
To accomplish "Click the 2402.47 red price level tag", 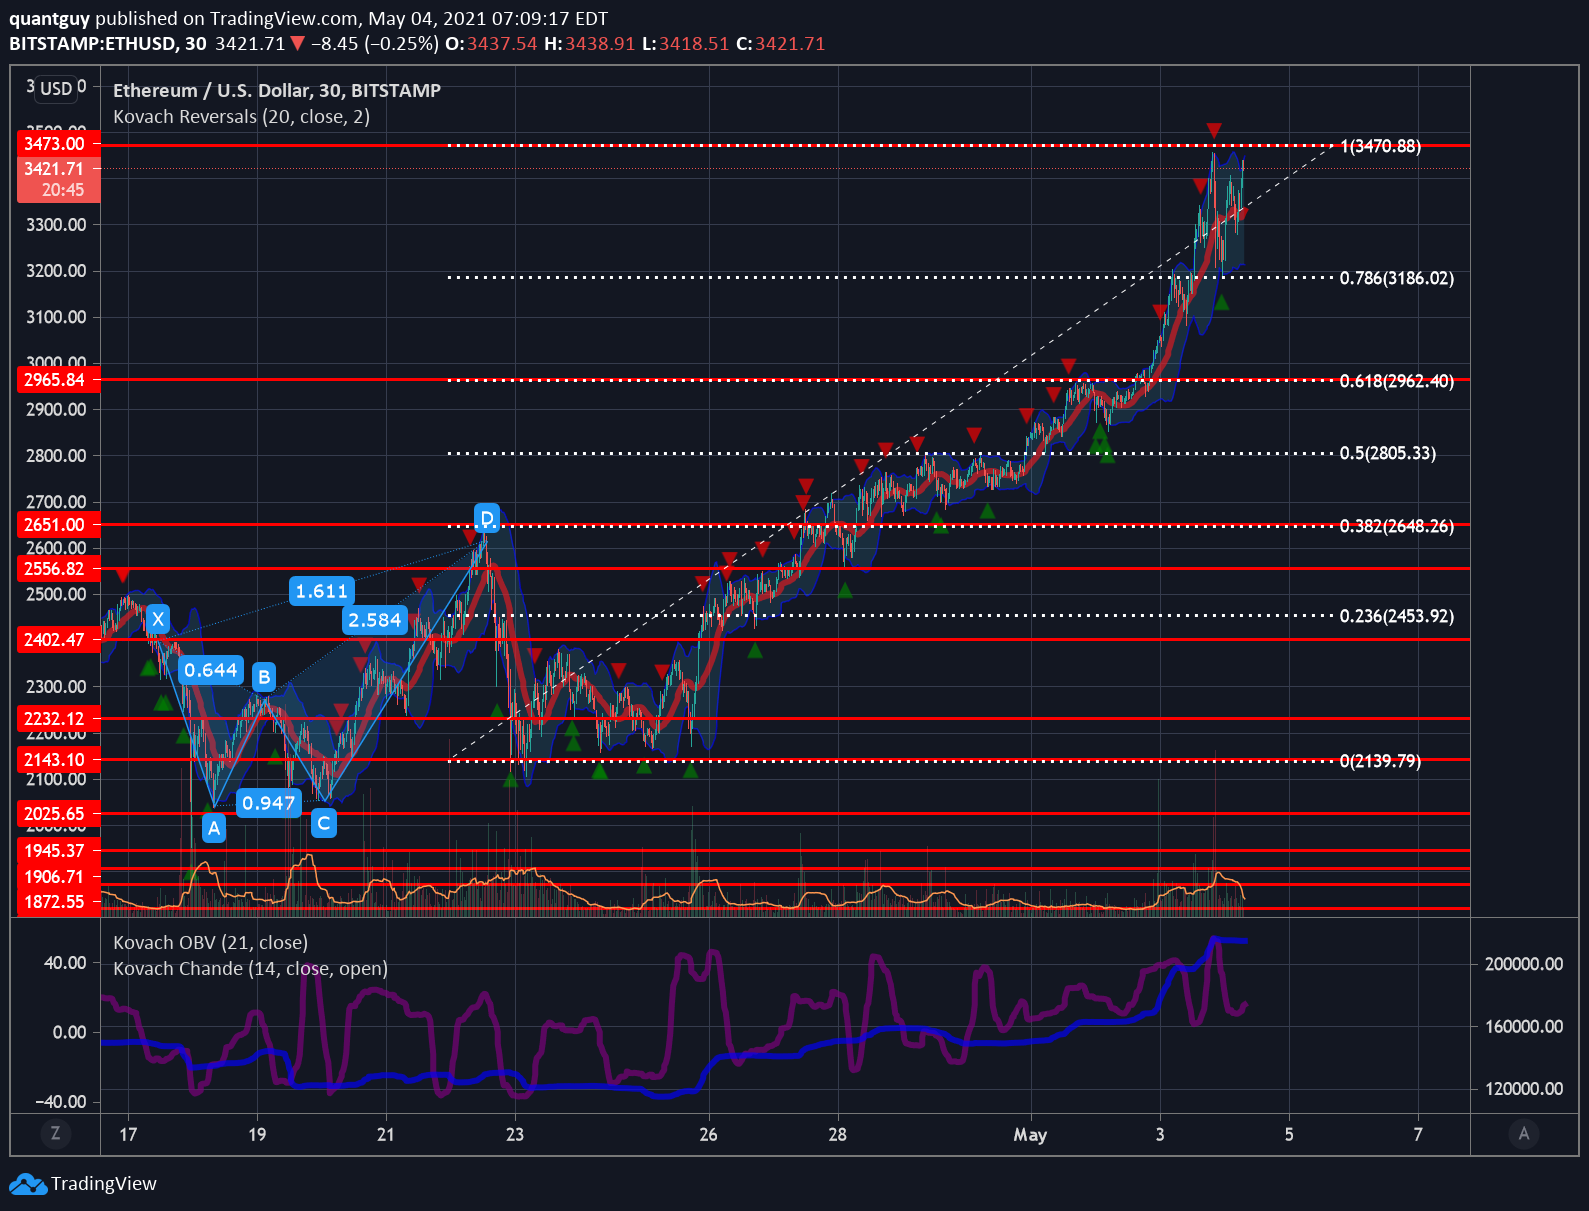I will point(58,639).
